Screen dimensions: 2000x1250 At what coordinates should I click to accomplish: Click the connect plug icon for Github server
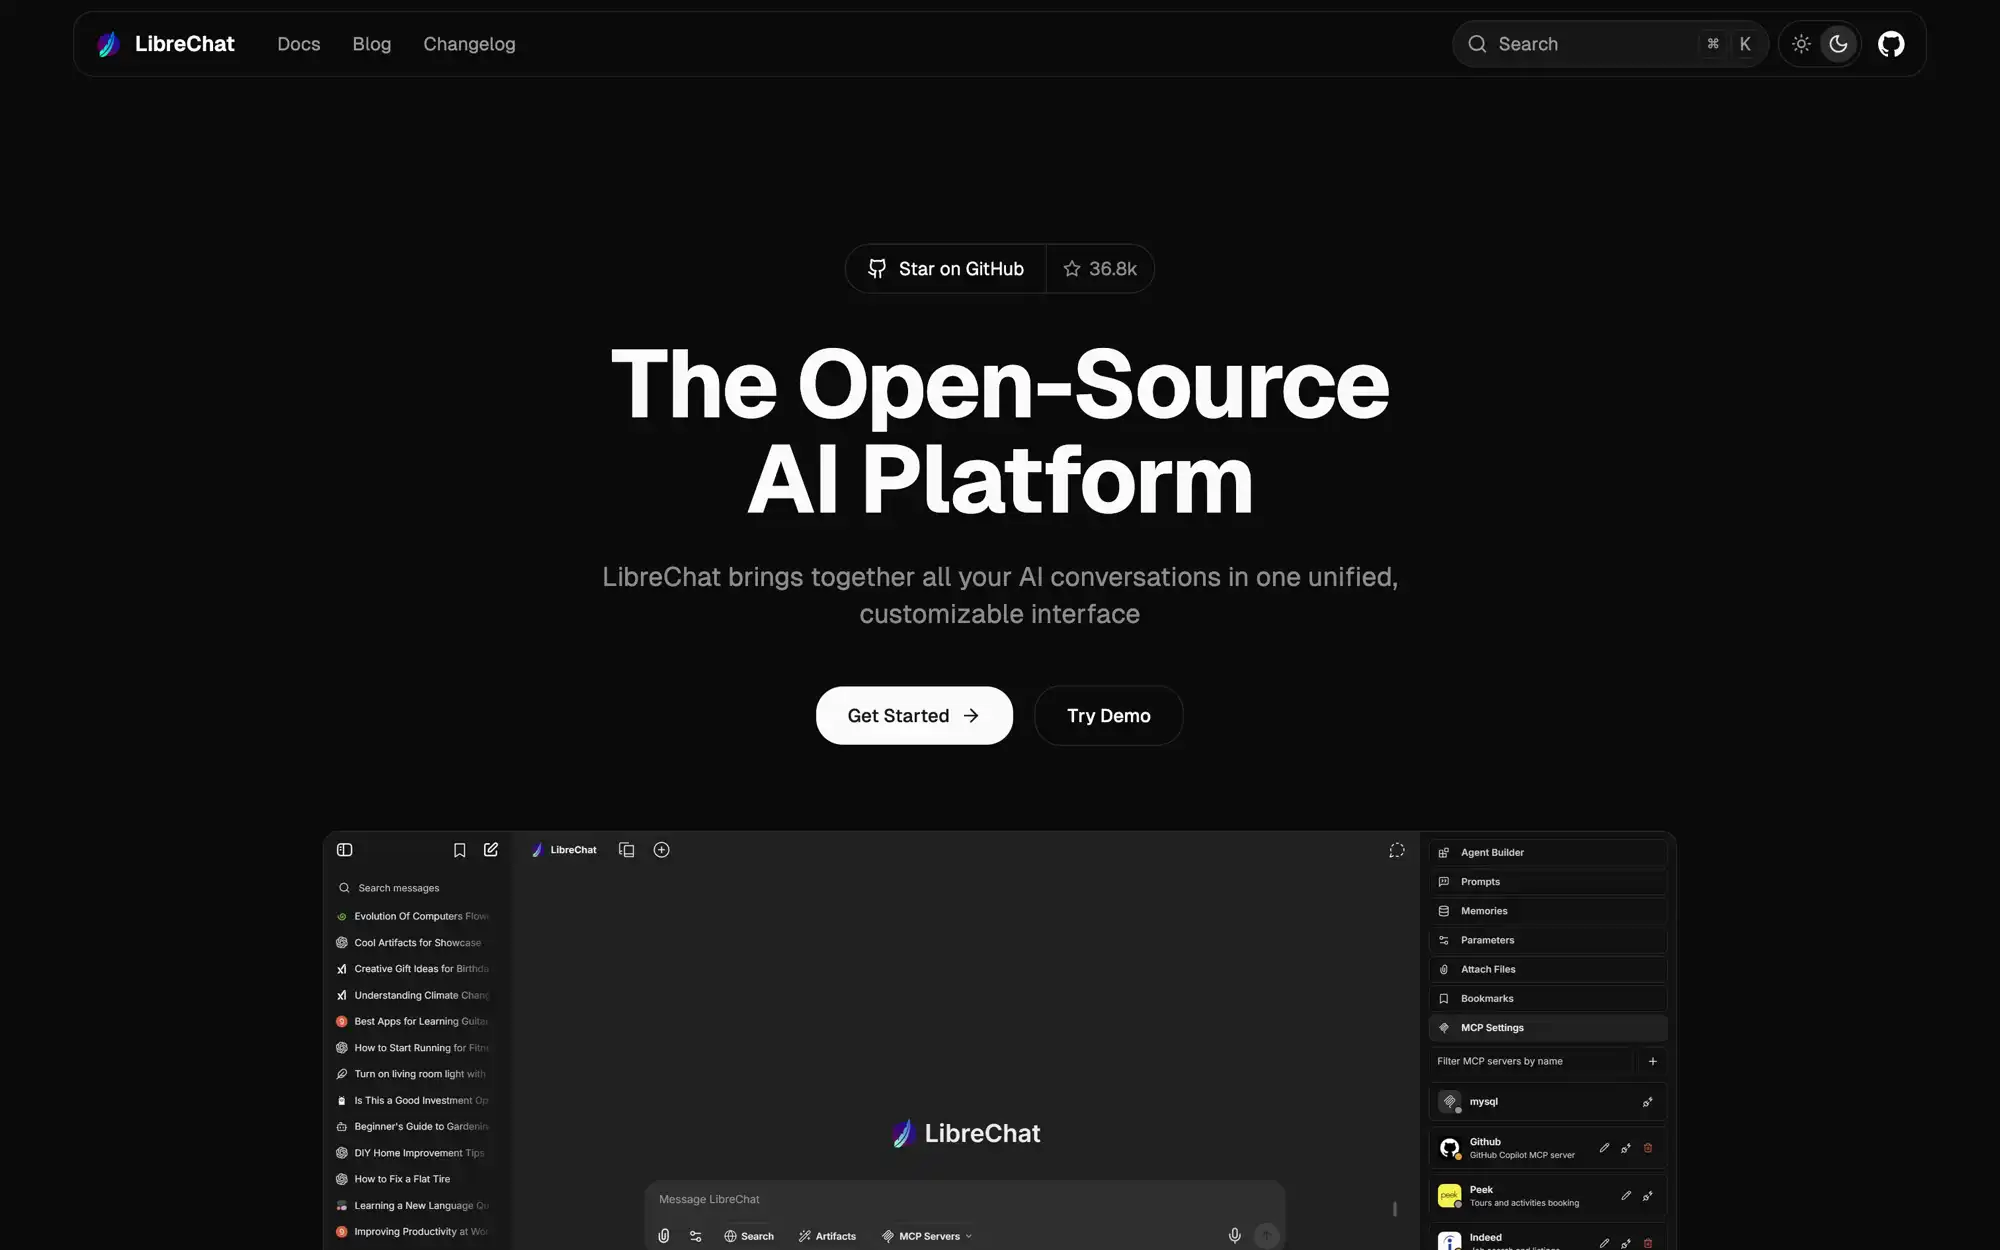[x=1626, y=1148]
